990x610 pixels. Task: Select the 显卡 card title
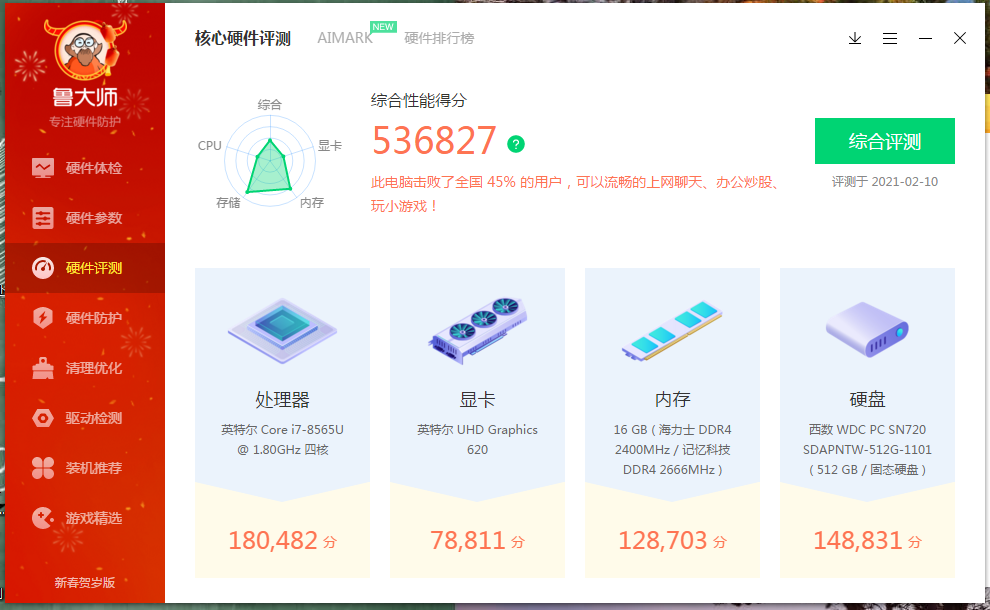(477, 400)
